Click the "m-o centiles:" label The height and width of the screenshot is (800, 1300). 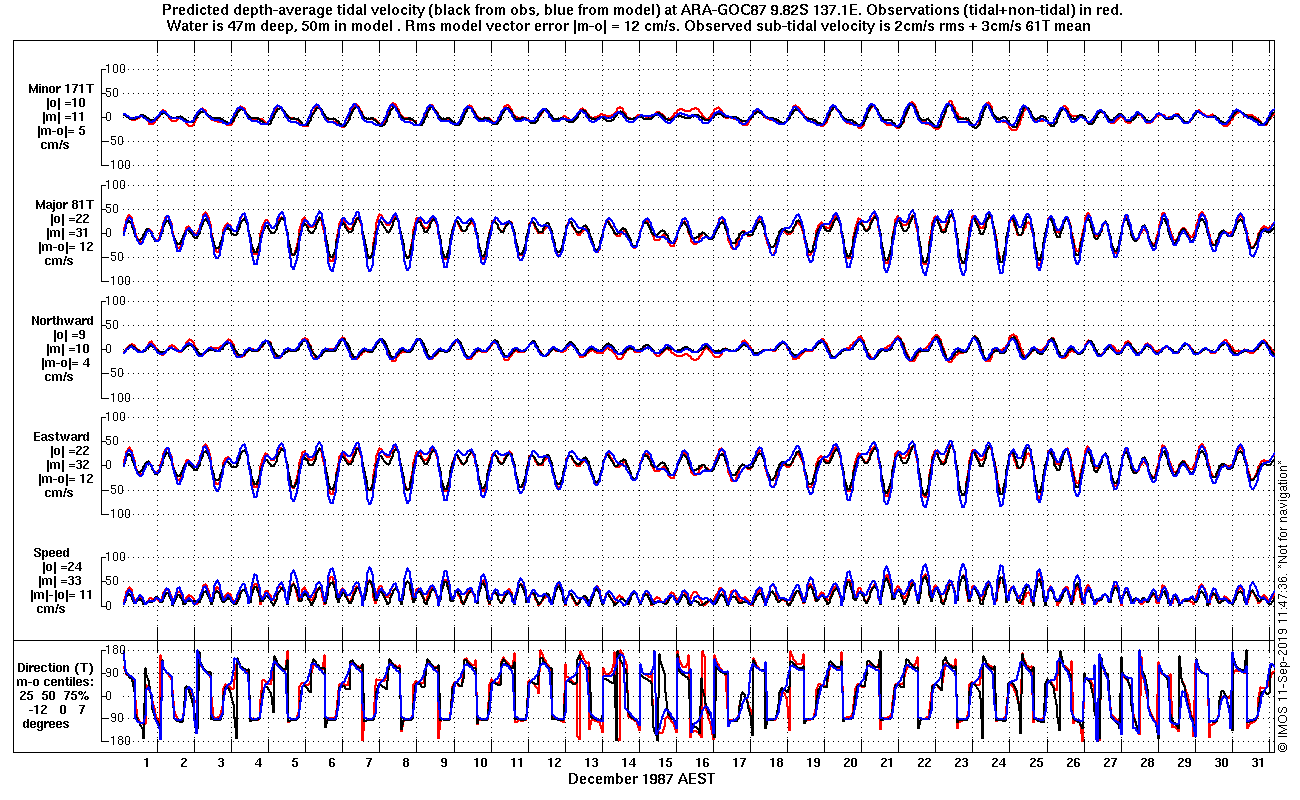pyautogui.click(x=55, y=681)
